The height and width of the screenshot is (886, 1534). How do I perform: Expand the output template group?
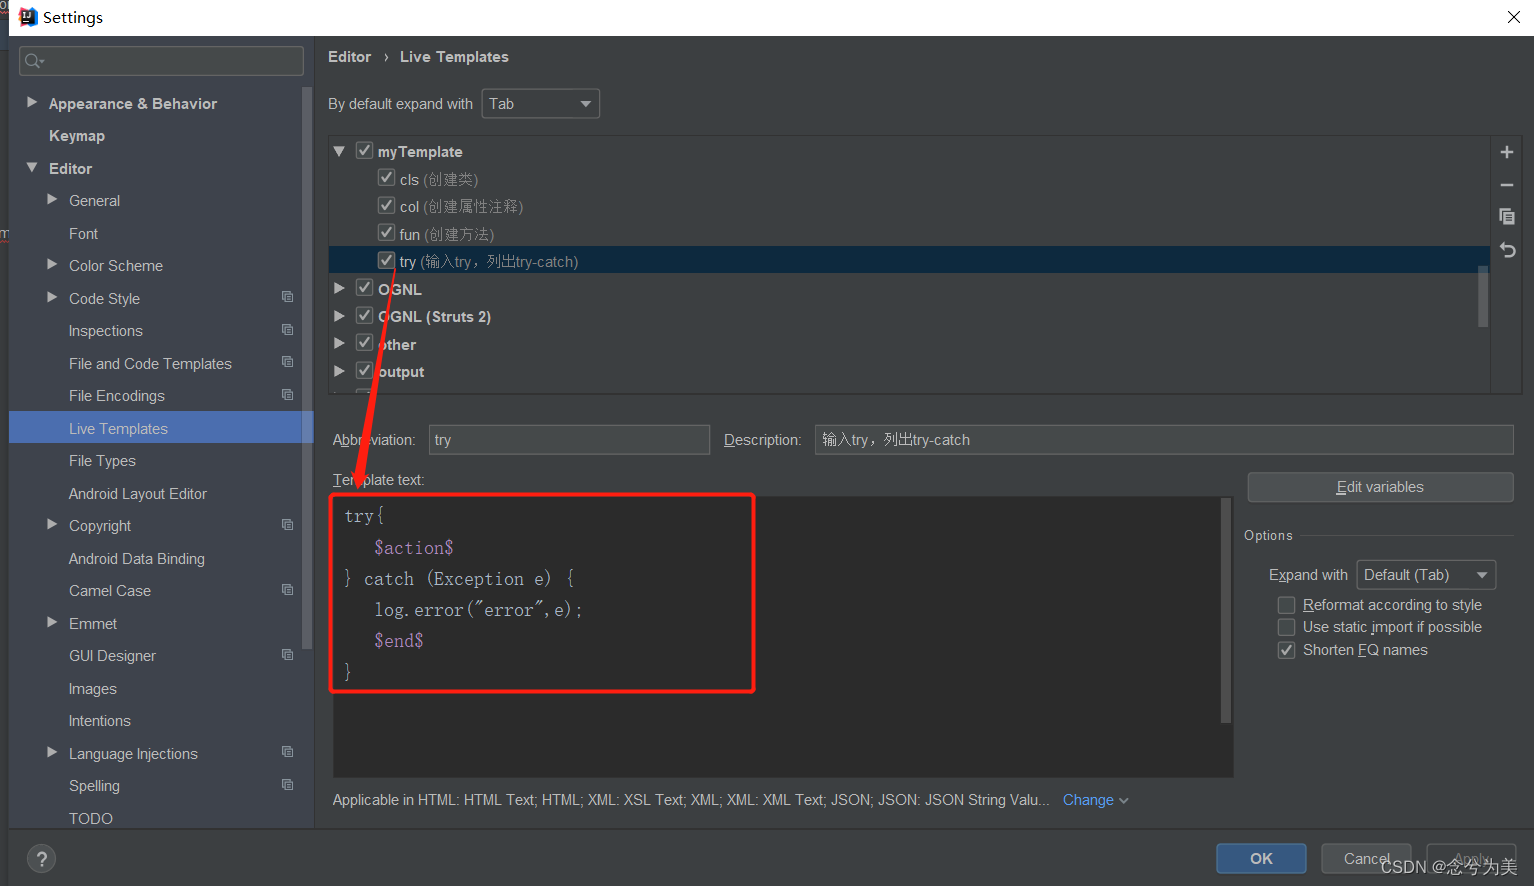[x=339, y=370]
